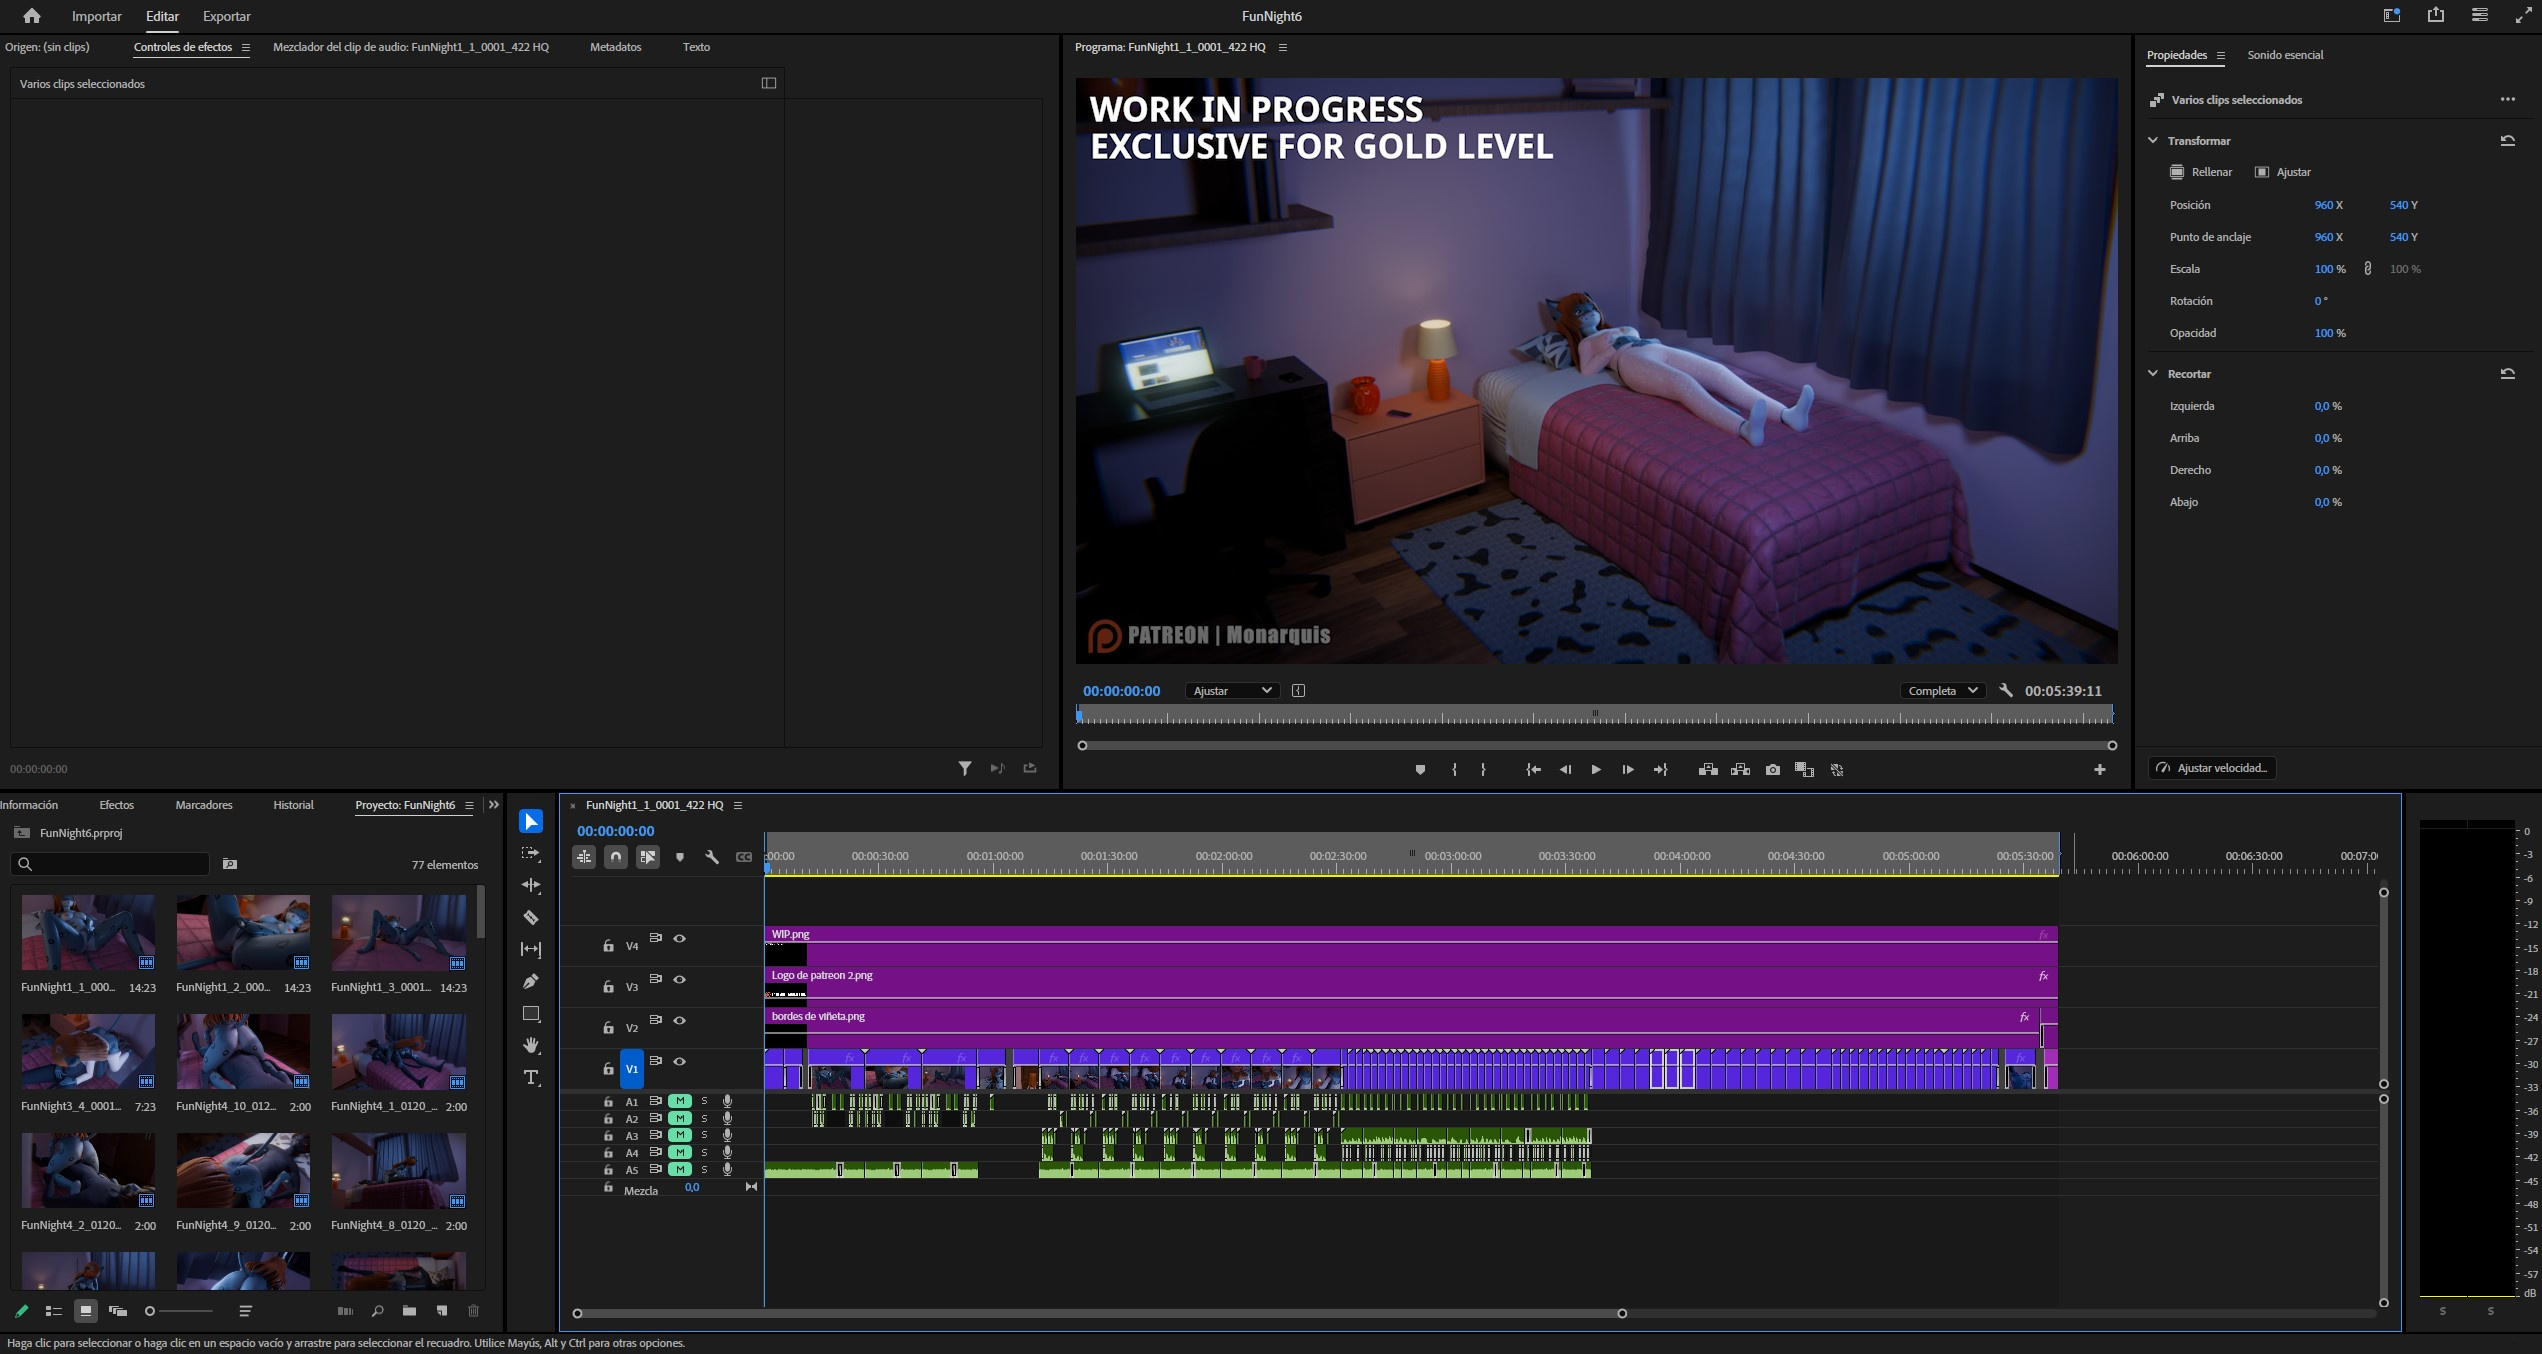
Task: Switch to the Efectos panel tab
Action: [x=116, y=805]
